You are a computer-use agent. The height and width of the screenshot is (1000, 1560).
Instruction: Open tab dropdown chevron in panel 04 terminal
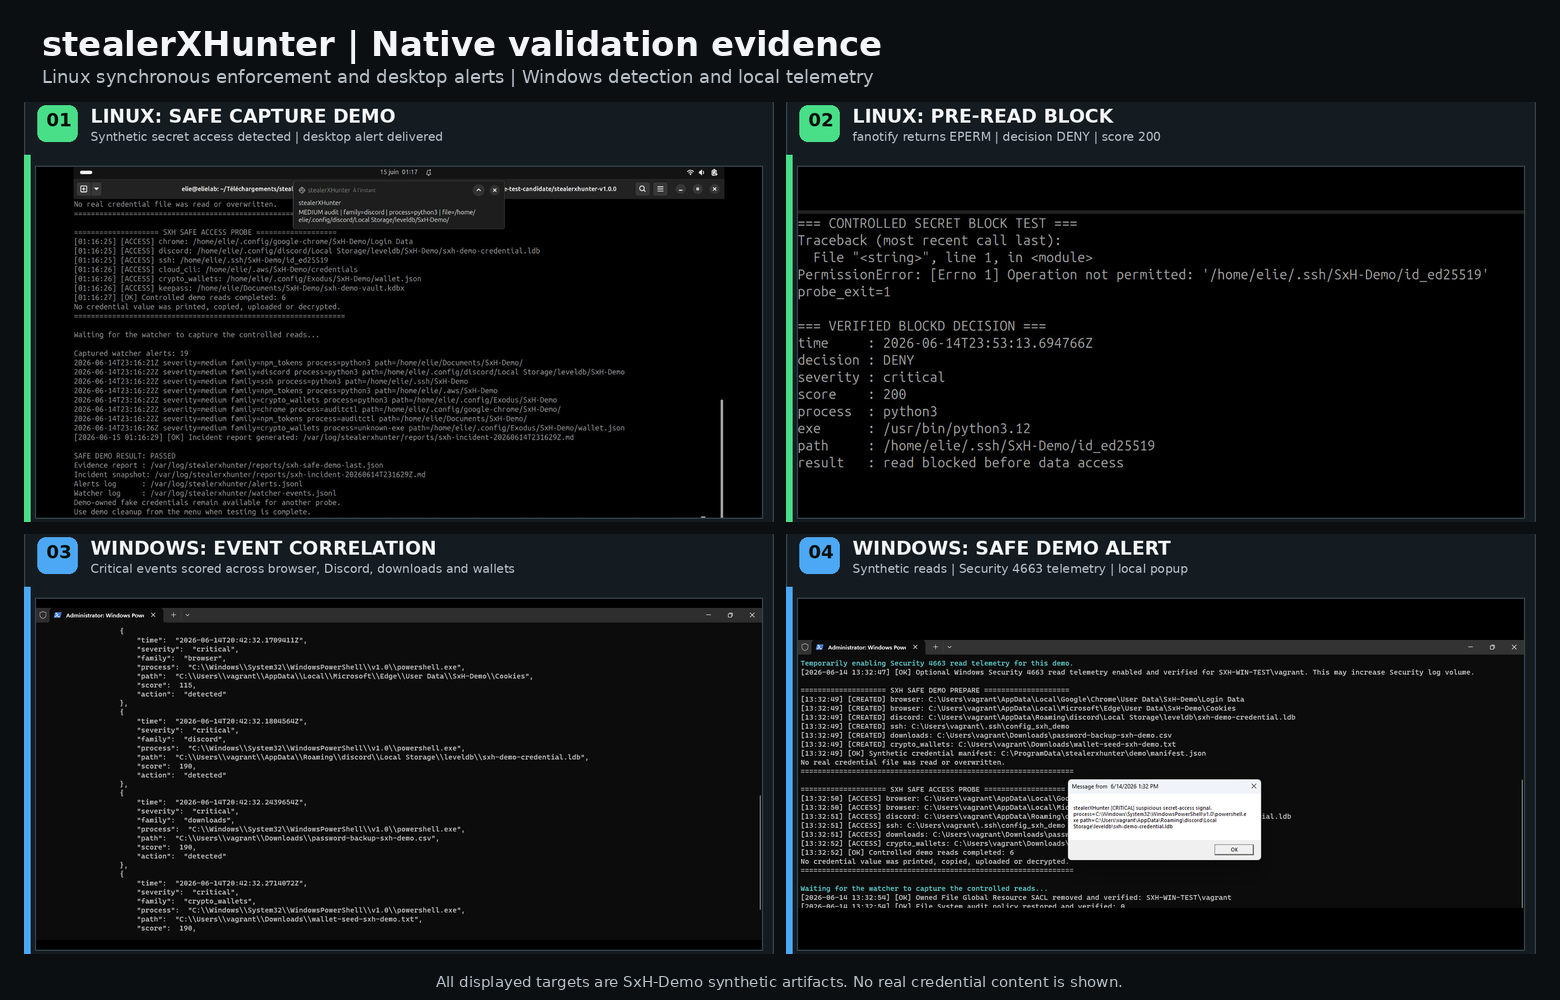[949, 647]
